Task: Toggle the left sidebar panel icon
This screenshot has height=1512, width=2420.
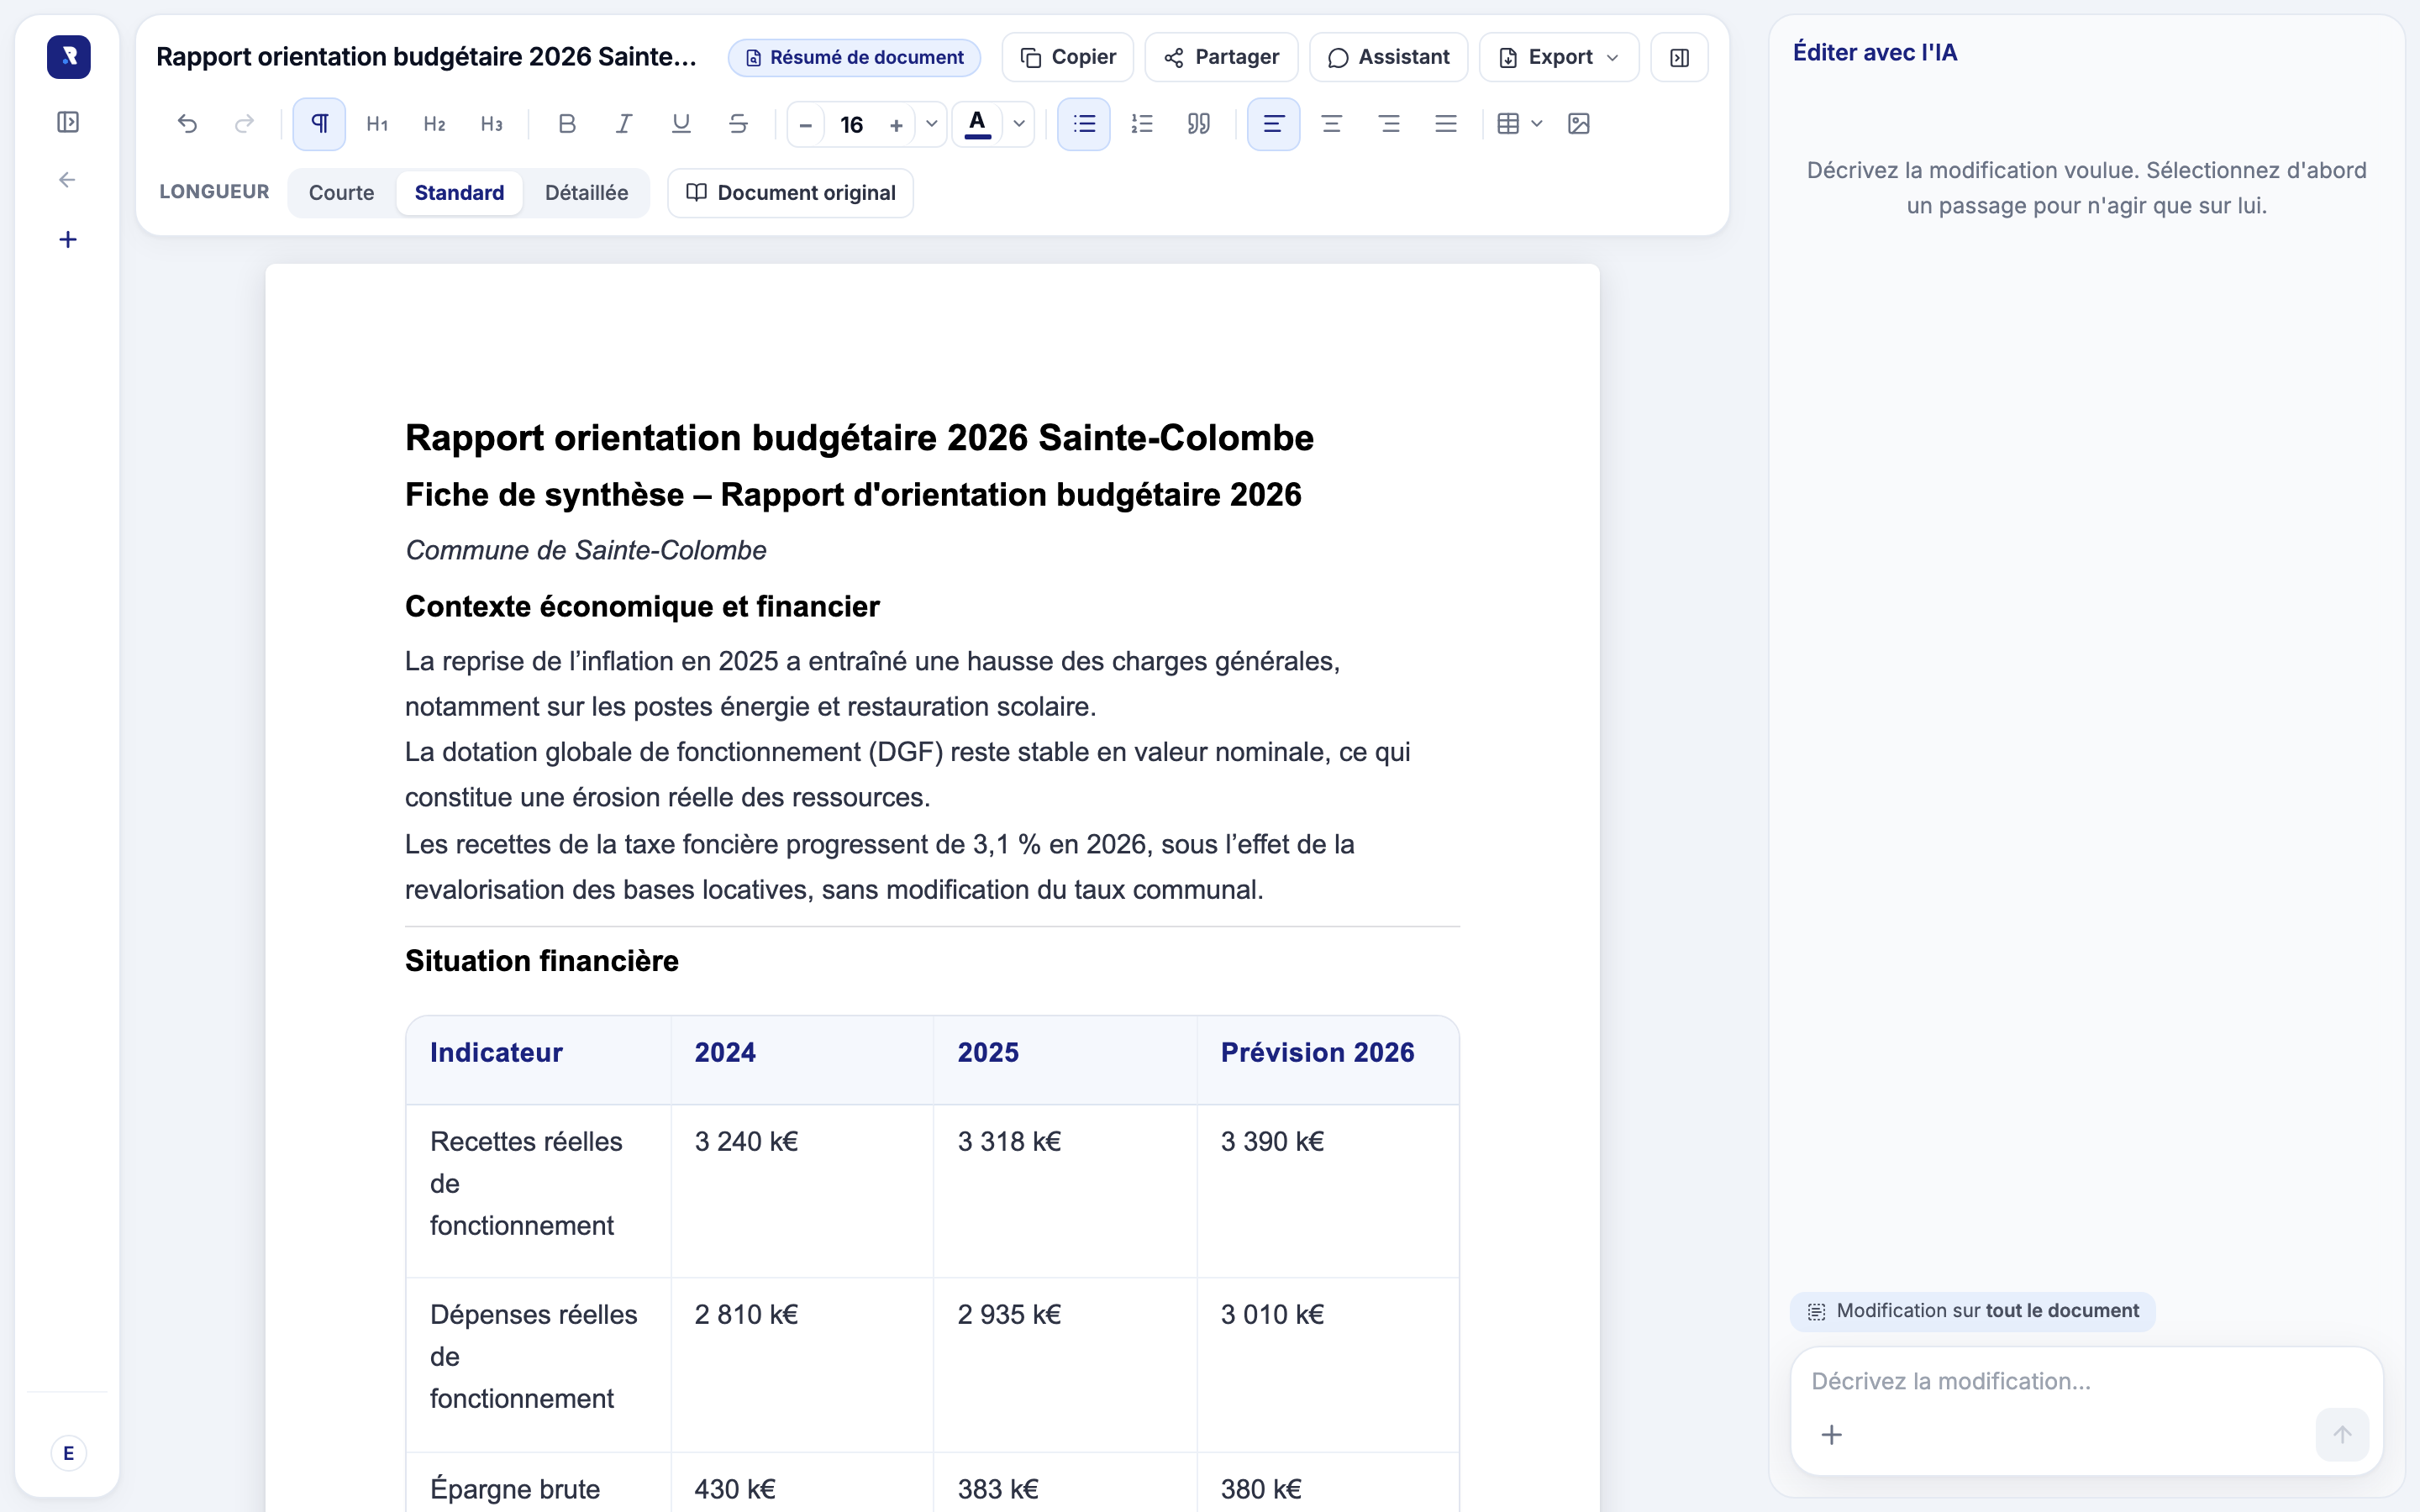Action: (x=68, y=122)
